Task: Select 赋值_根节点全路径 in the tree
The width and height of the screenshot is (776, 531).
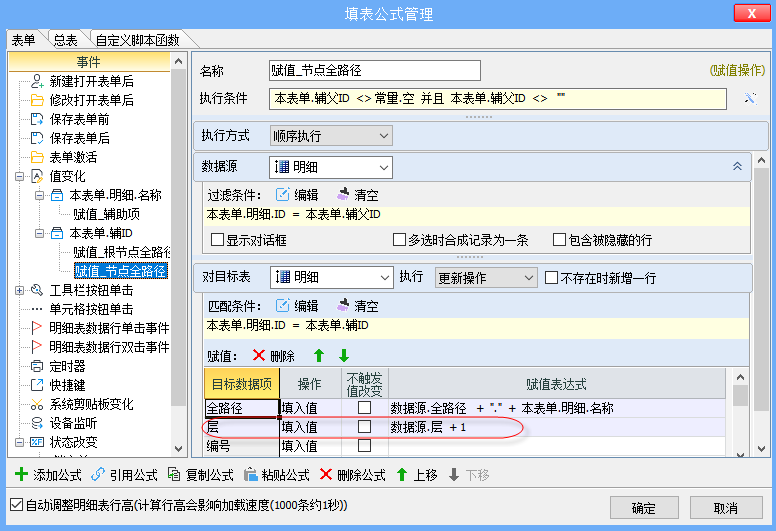Action: tap(122, 252)
